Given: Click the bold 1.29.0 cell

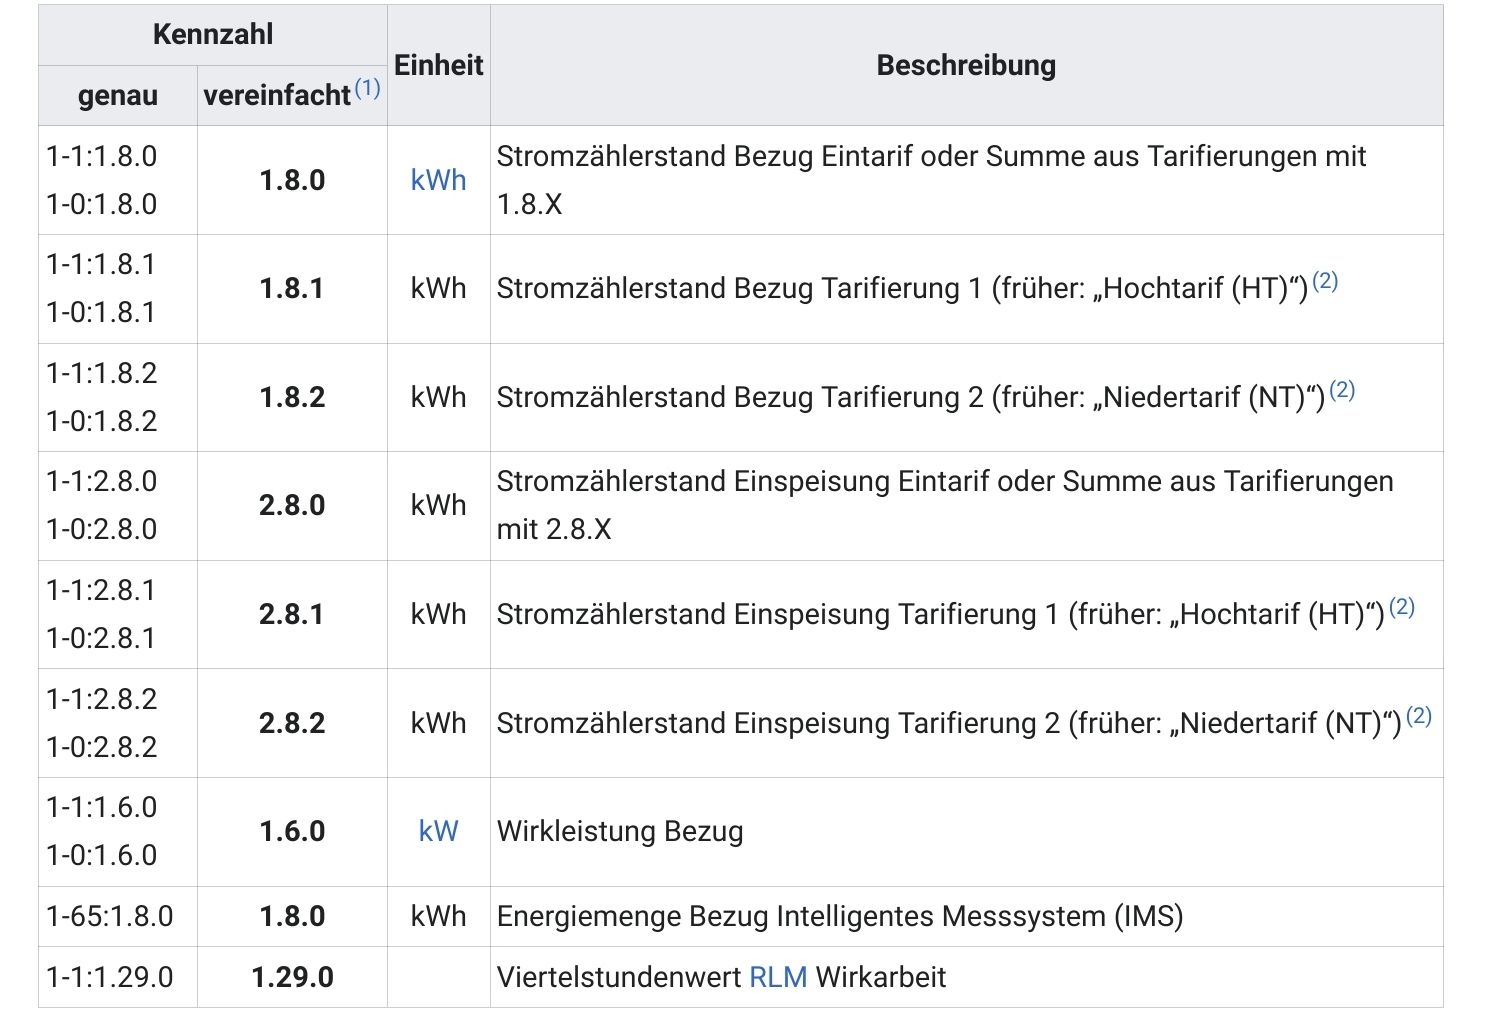Looking at the screenshot, I should 292,977.
